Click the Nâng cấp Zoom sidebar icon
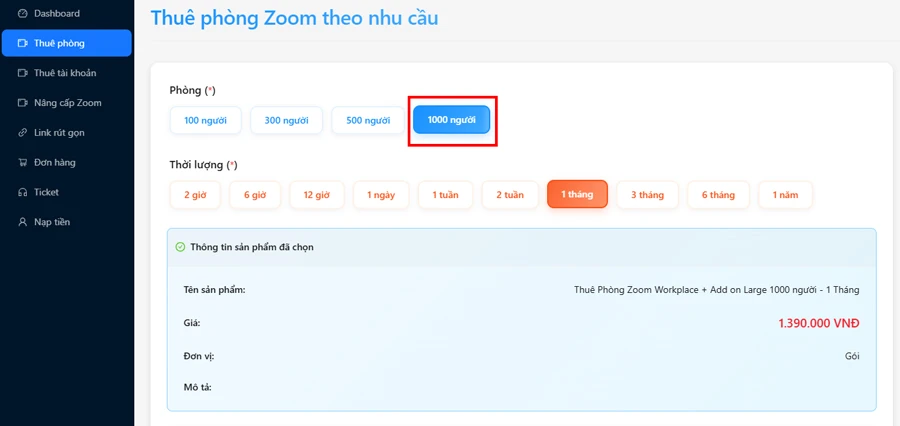900x426 pixels. pyautogui.click(x=22, y=103)
